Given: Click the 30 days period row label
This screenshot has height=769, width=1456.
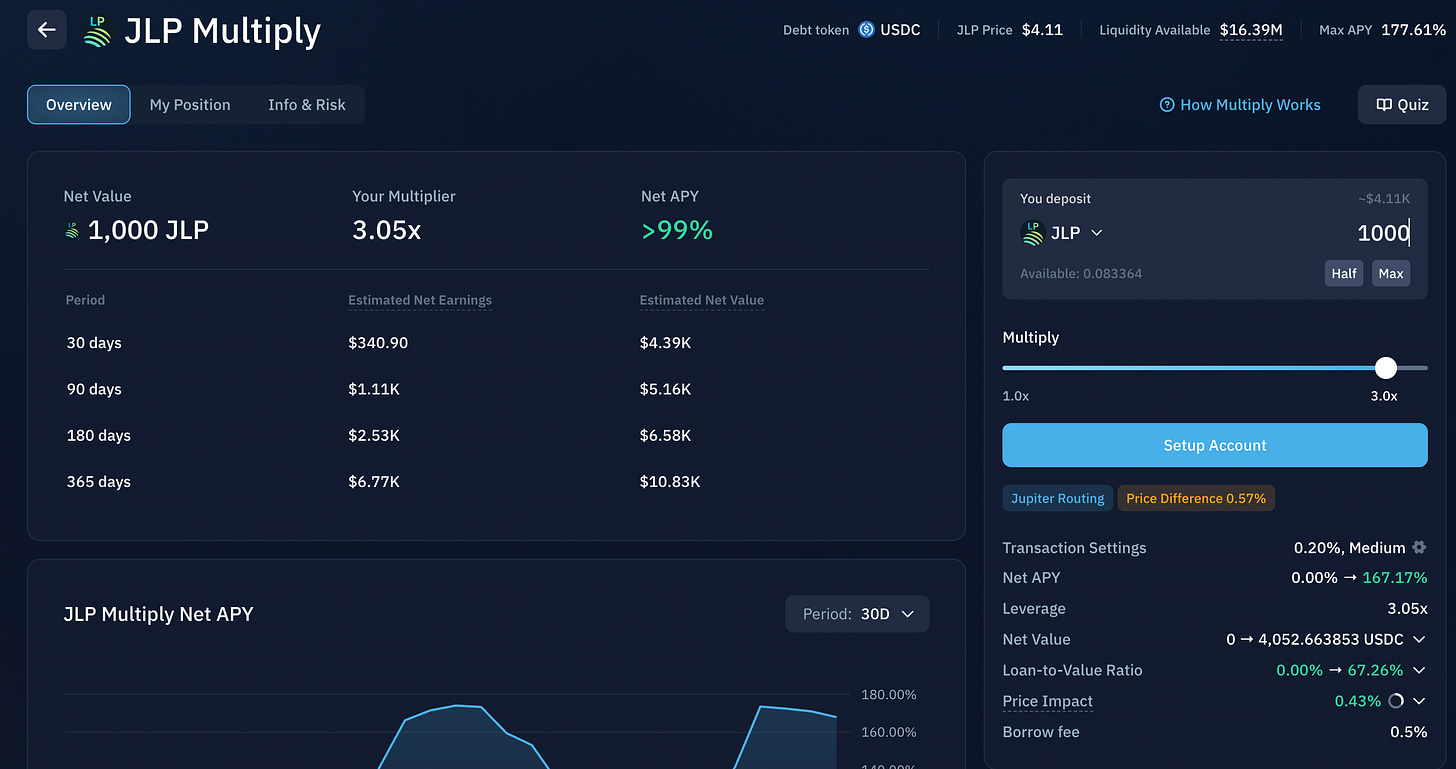Looking at the screenshot, I should pyautogui.click(x=94, y=343).
